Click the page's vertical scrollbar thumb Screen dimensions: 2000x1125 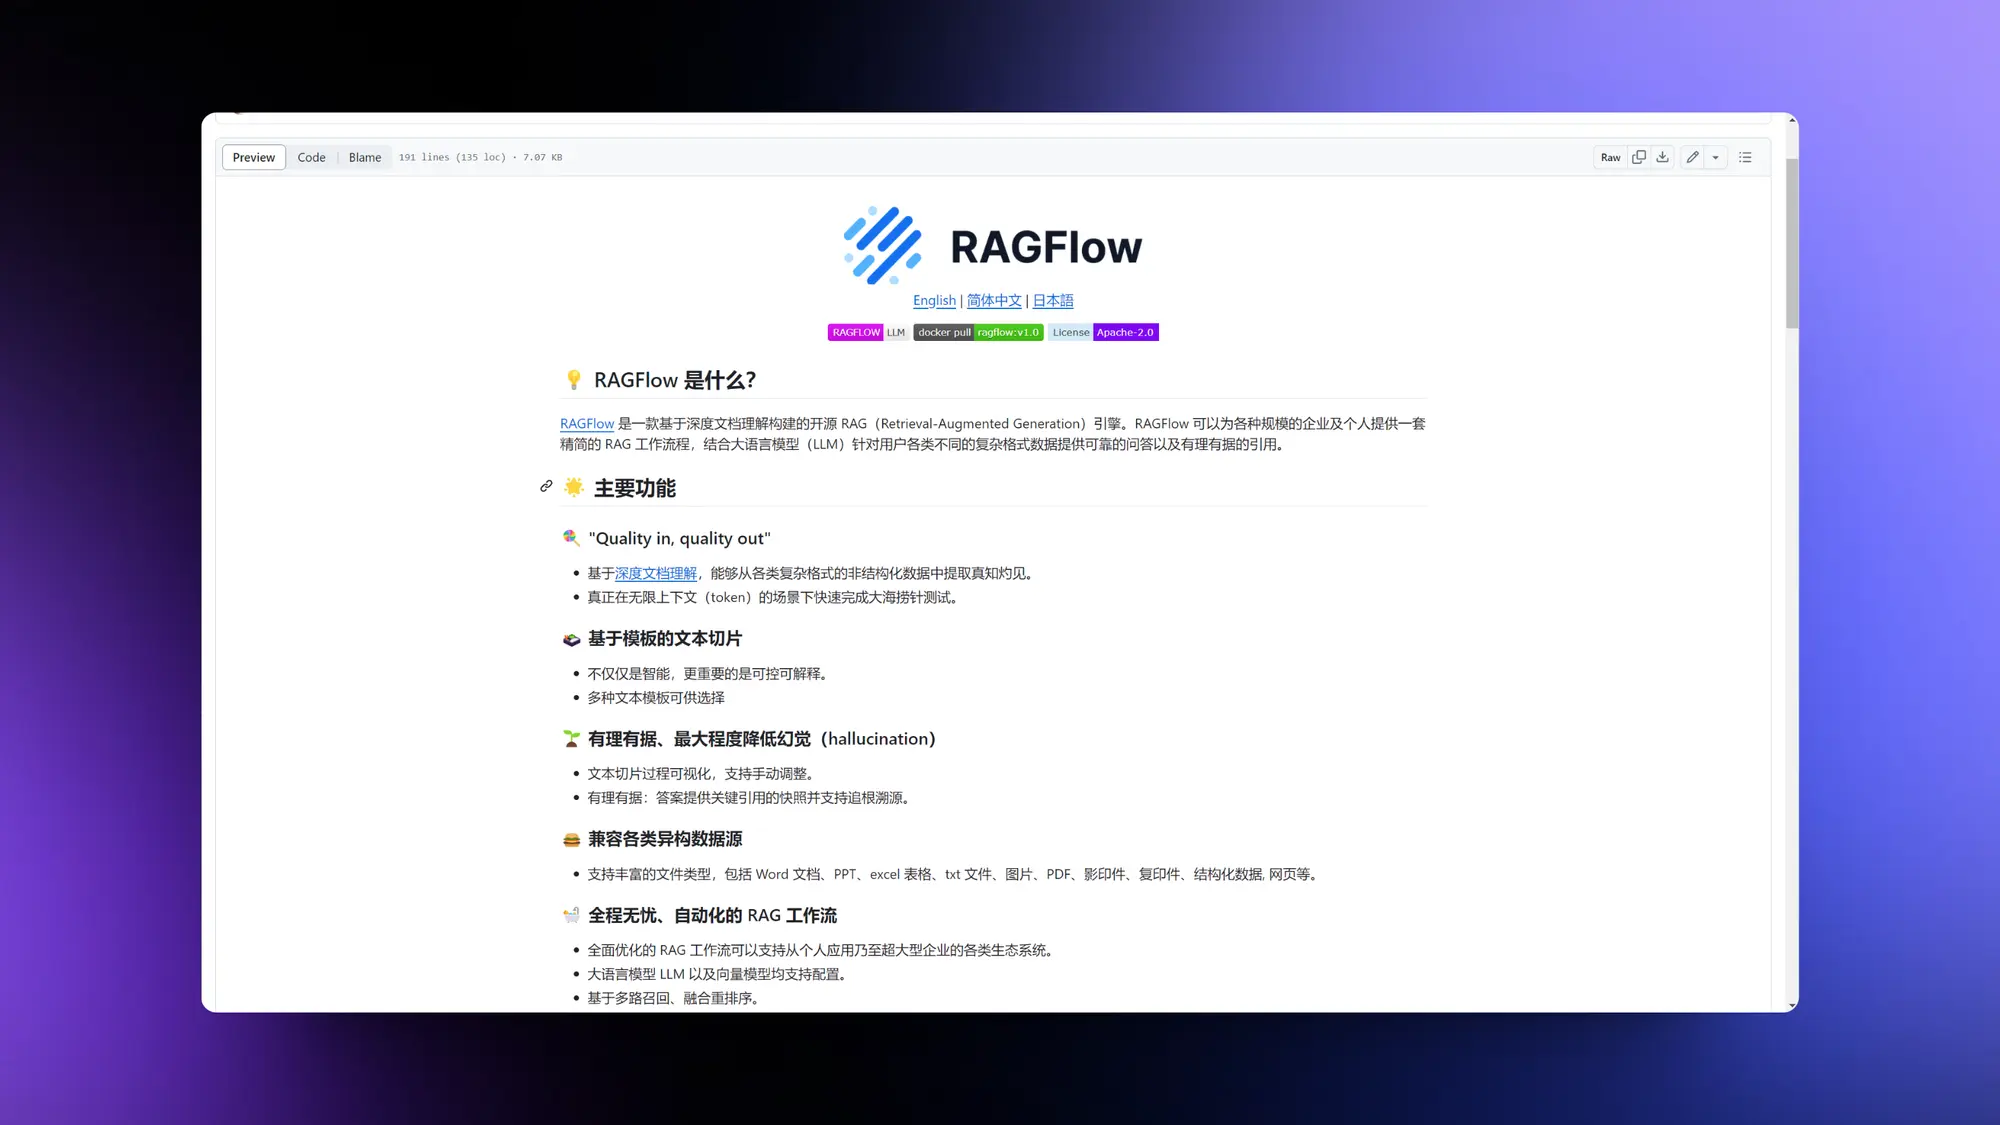pos(1792,242)
